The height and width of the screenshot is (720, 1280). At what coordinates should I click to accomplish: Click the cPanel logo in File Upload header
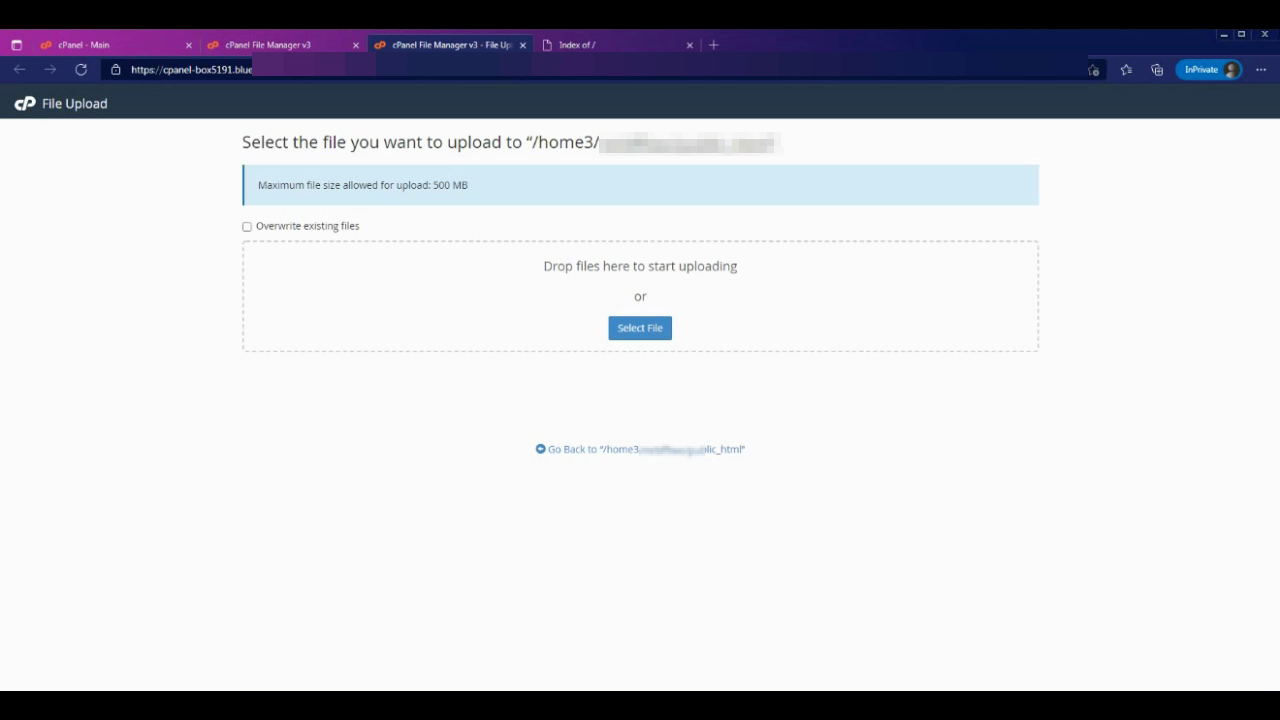pyautogui.click(x=25, y=104)
